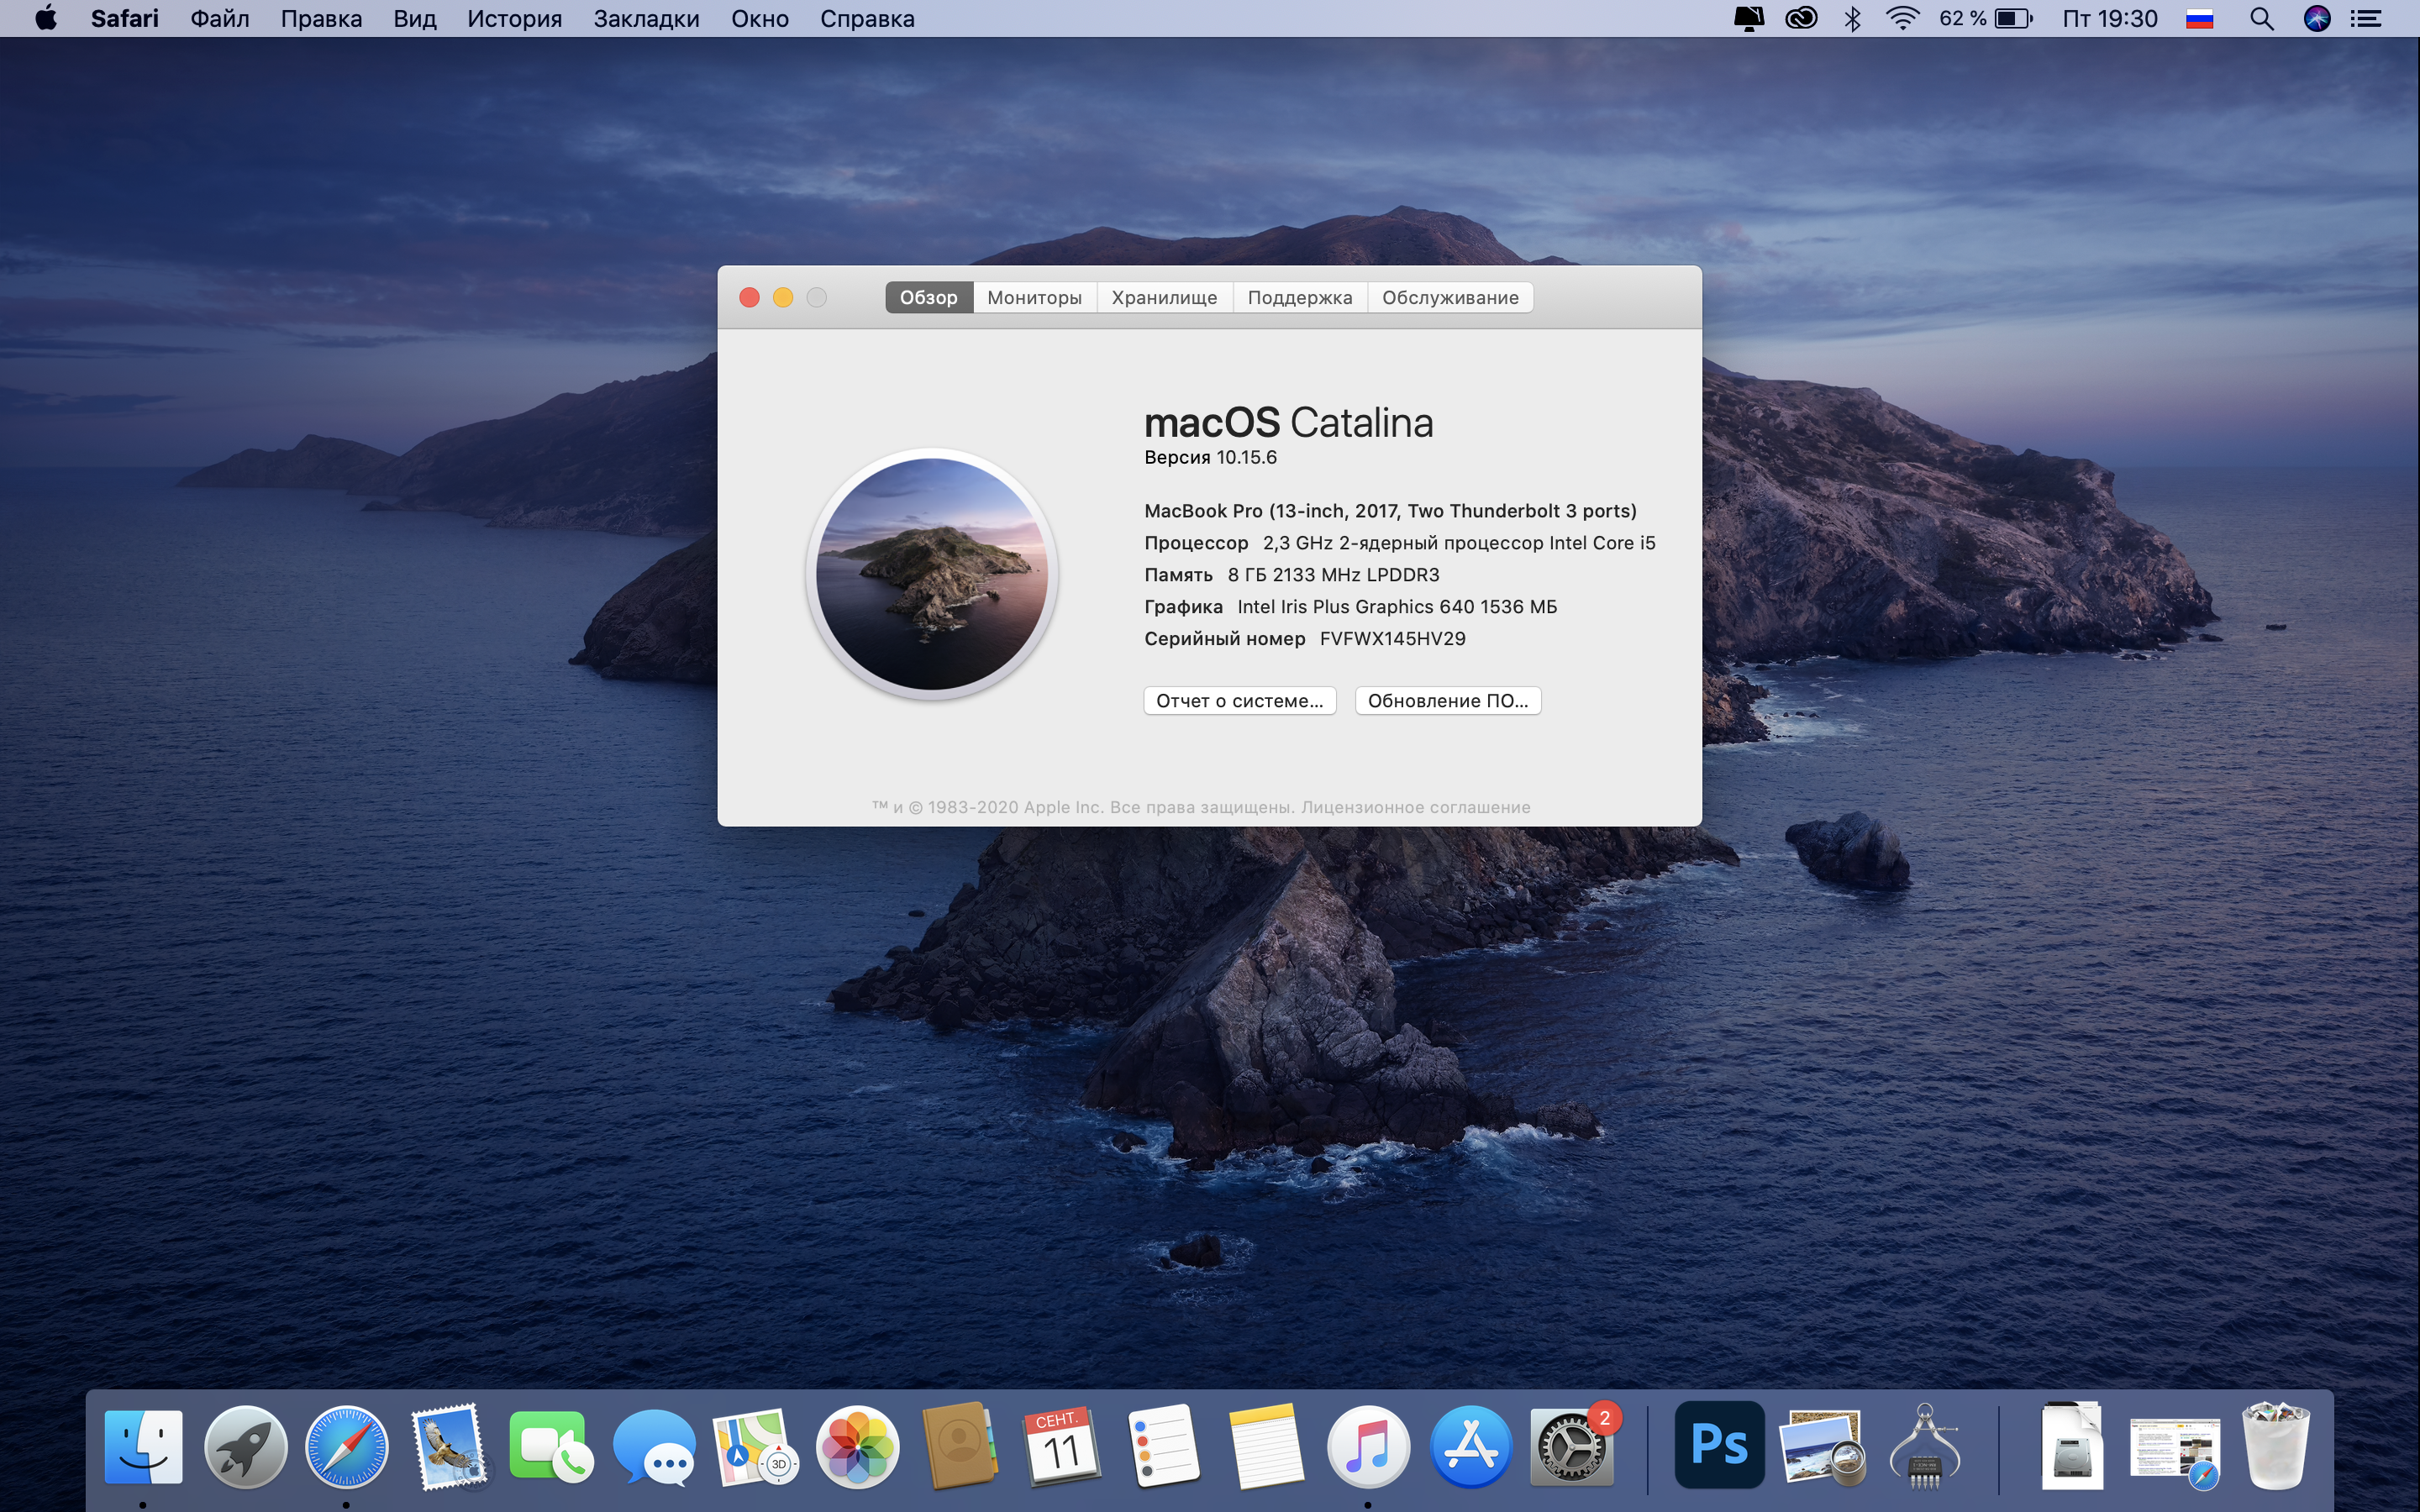Click the Siri icon in menu bar
This screenshot has width=2420, height=1512.
[x=2317, y=19]
